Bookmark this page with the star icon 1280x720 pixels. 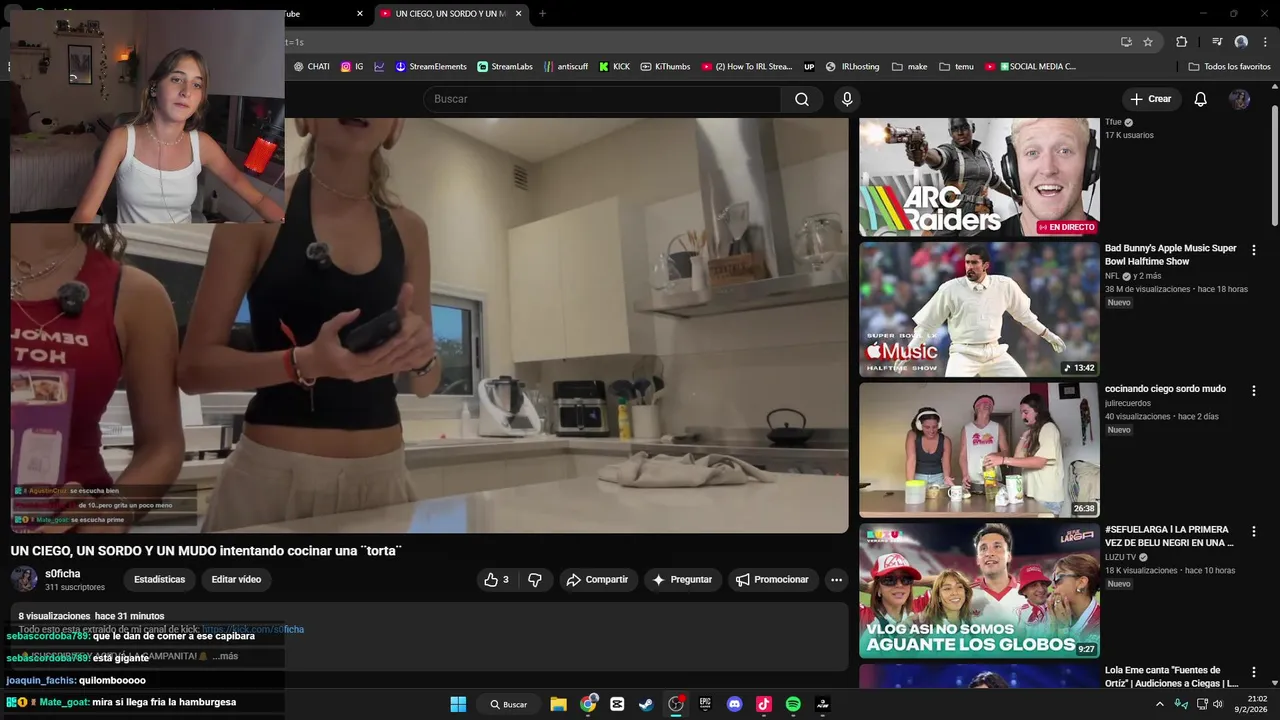[1148, 42]
